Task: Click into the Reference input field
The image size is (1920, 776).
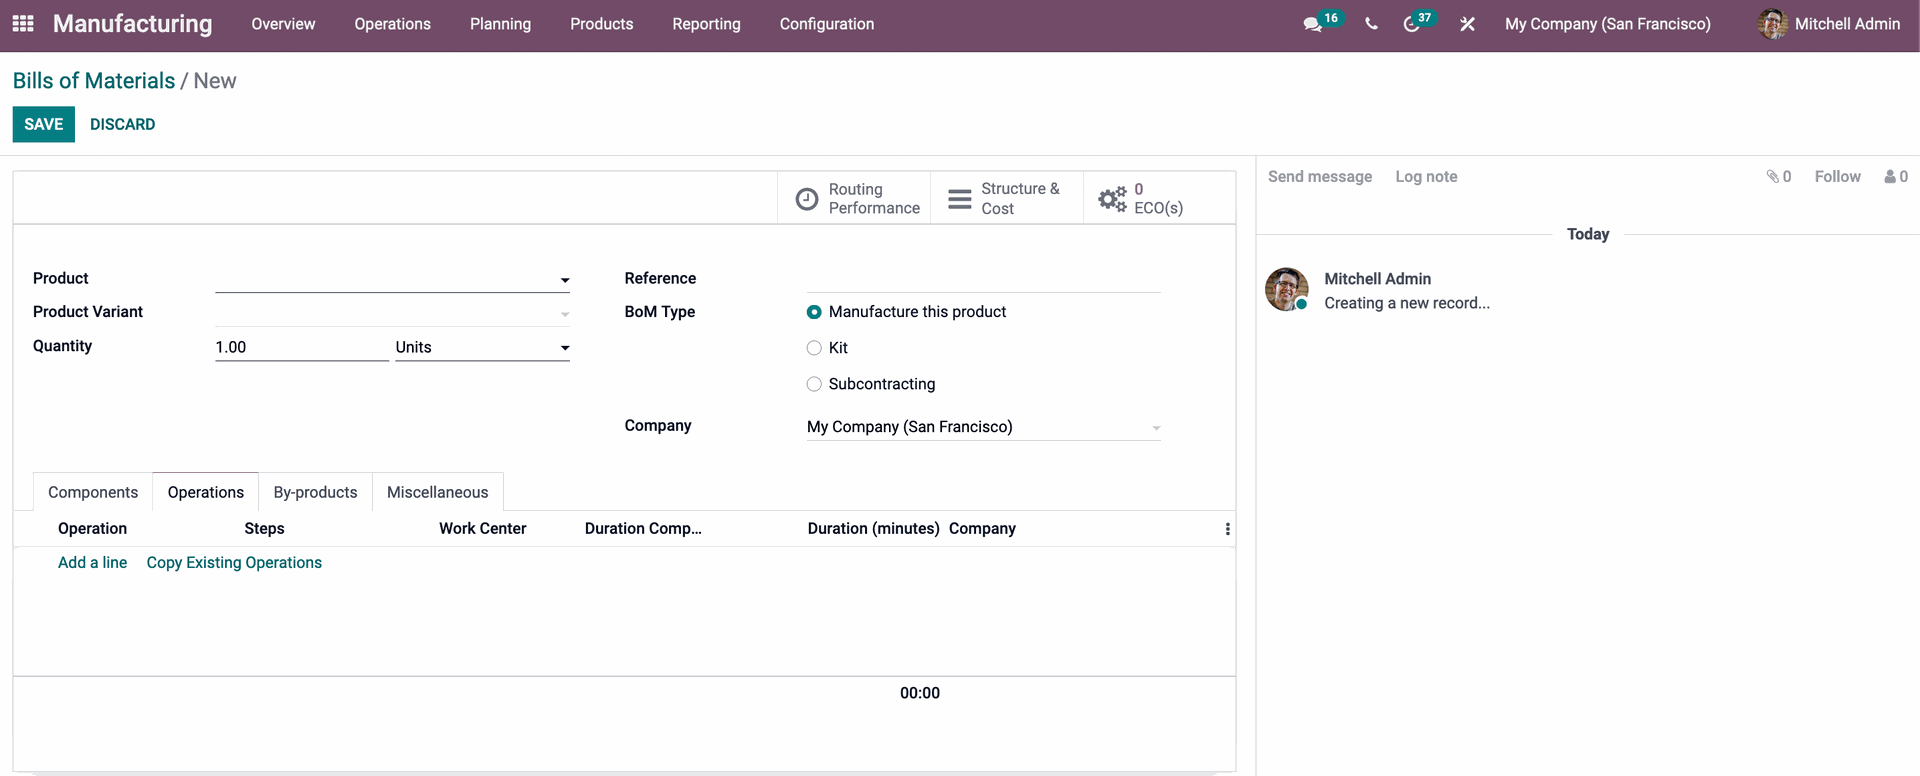Action: point(983,279)
